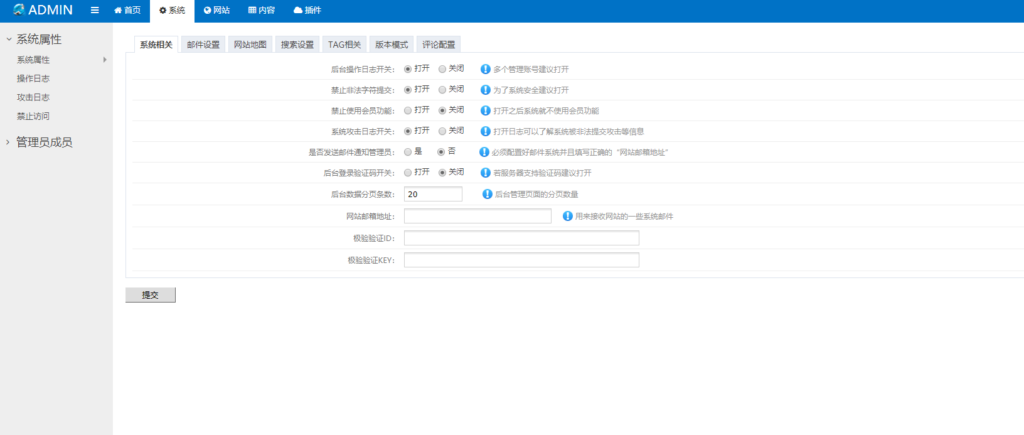The width and height of the screenshot is (1024, 435).
Task: Focus the 极验验证ID input field
Action: point(522,238)
